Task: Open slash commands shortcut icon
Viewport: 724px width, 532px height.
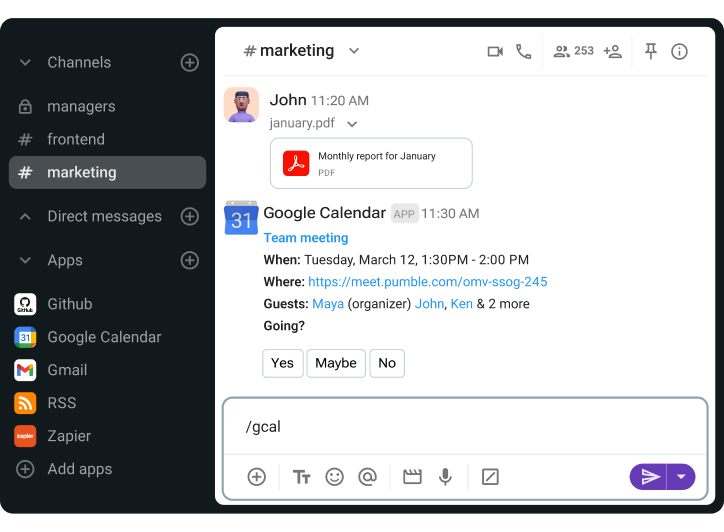Action: click(x=490, y=477)
